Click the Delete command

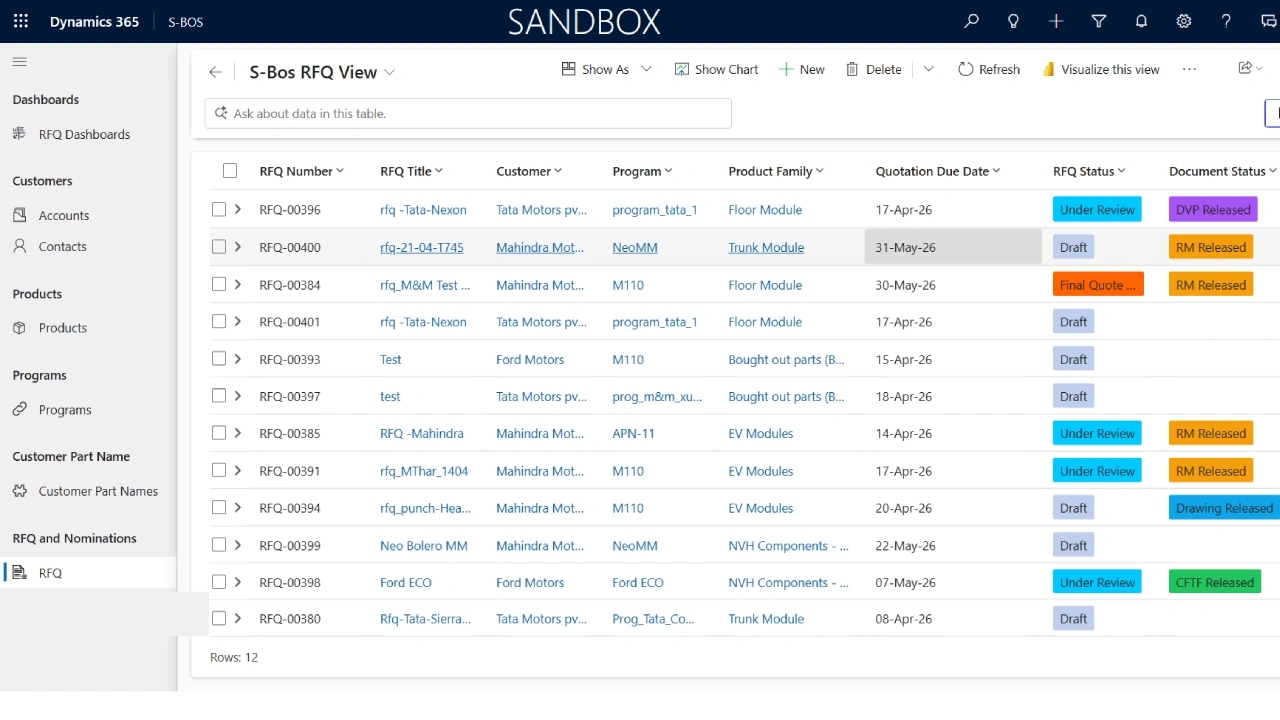tap(874, 69)
